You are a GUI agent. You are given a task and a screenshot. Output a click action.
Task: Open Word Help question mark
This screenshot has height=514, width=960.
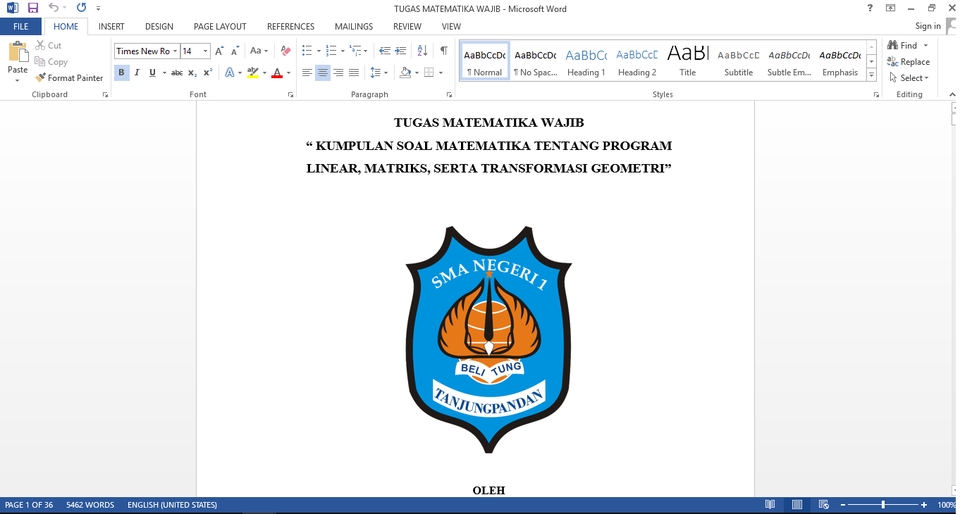[870, 8]
